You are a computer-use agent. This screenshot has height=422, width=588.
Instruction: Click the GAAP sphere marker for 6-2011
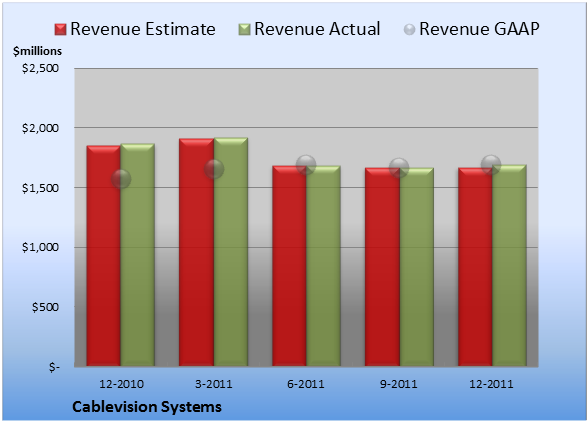click(x=306, y=164)
